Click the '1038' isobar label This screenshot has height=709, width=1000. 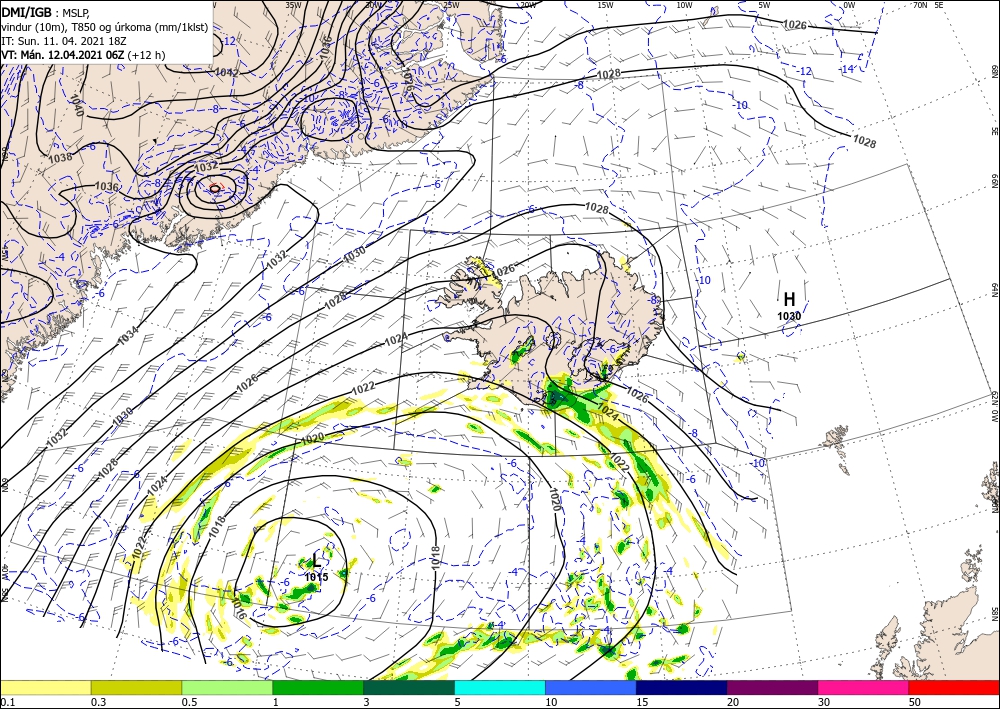[61, 157]
